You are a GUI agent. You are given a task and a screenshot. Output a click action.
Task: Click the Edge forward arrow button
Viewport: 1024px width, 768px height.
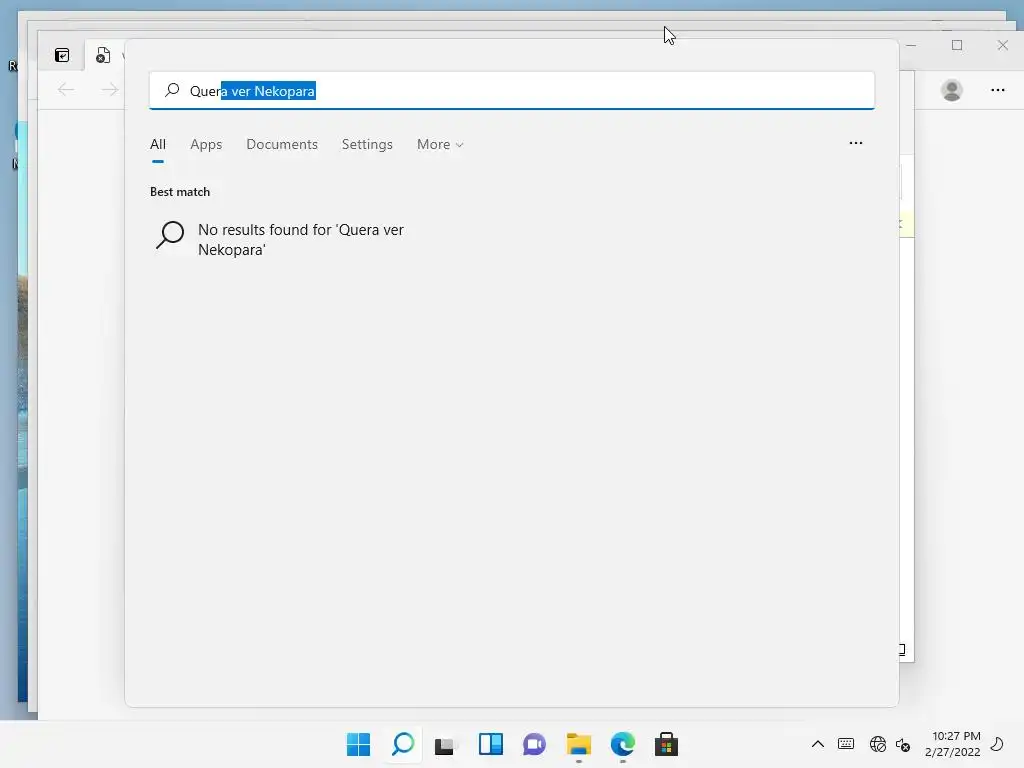click(110, 89)
